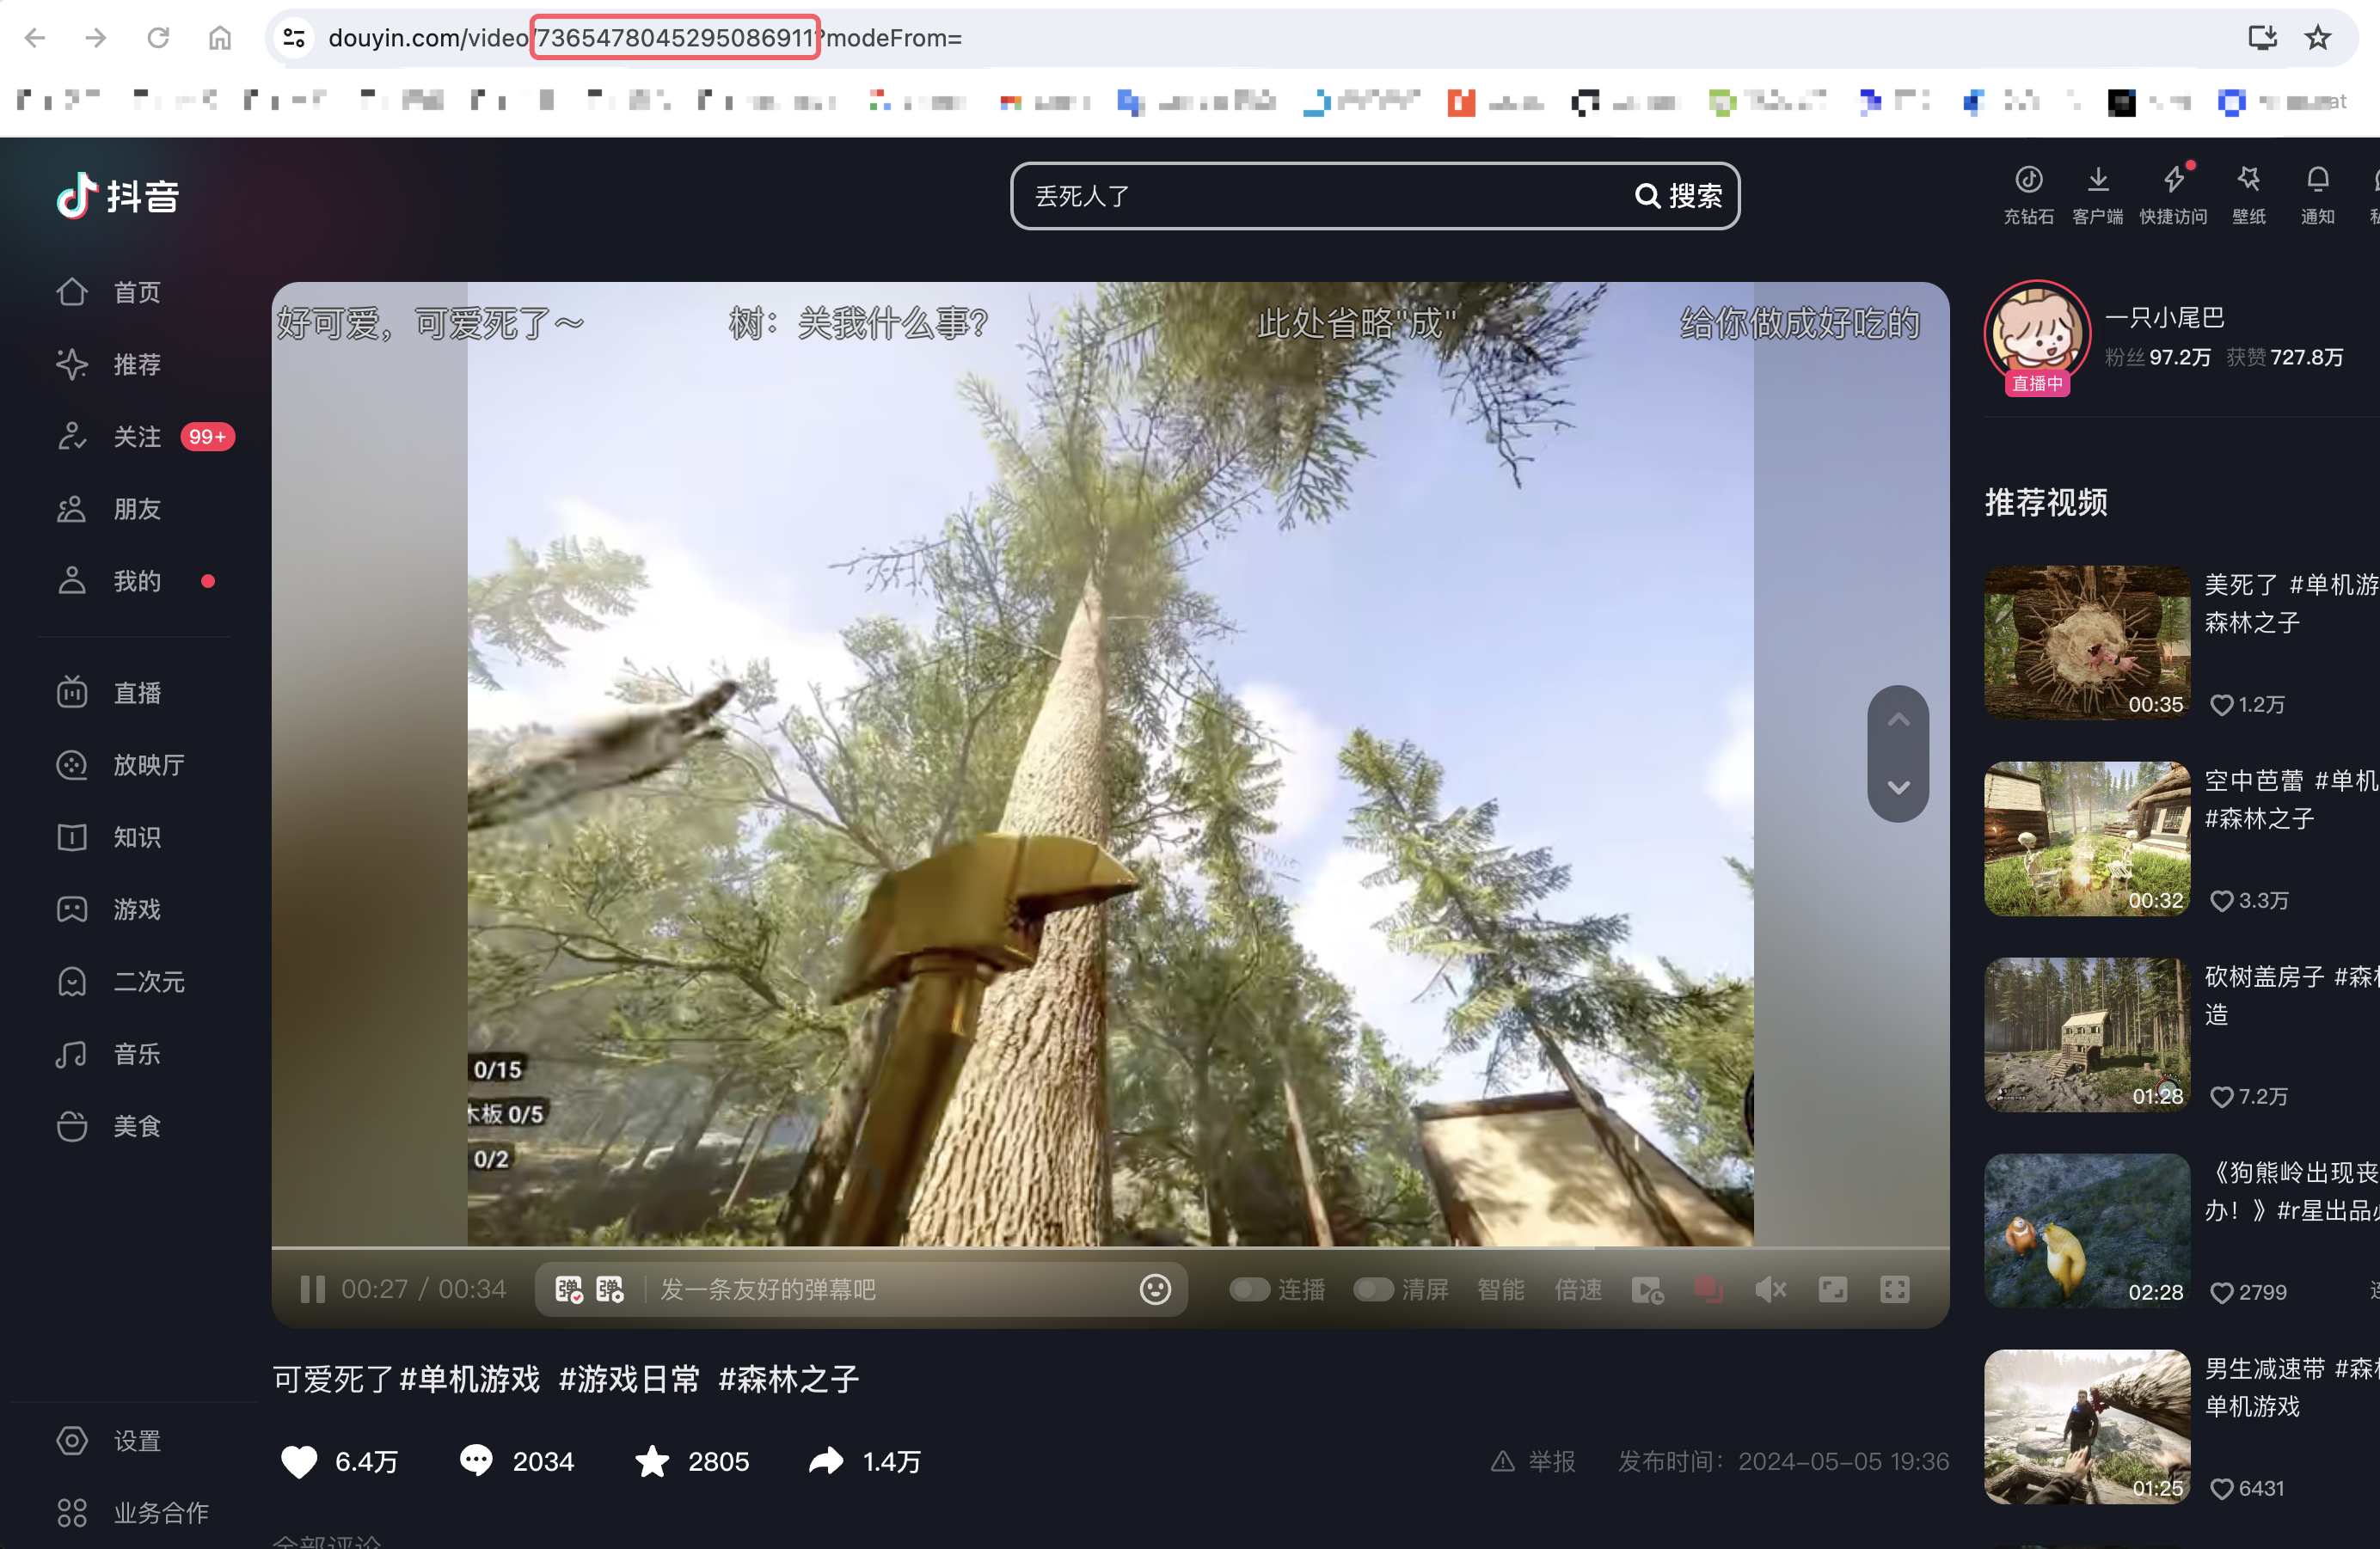
Task: Open recommended video 男生减速带 thumbnail
Action: (2087, 1426)
